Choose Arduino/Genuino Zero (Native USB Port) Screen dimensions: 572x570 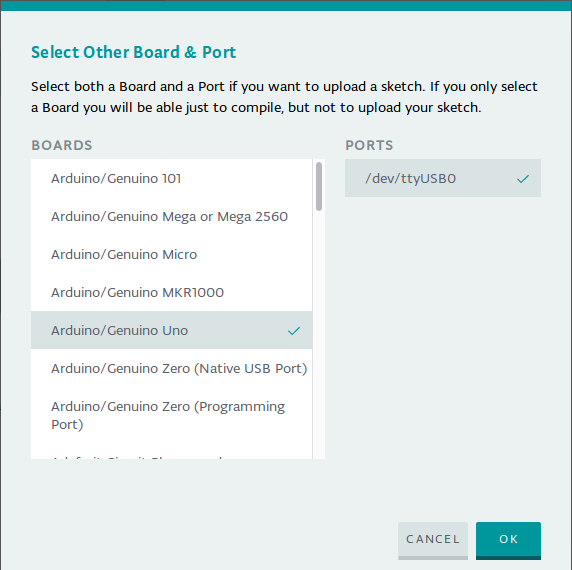171,368
